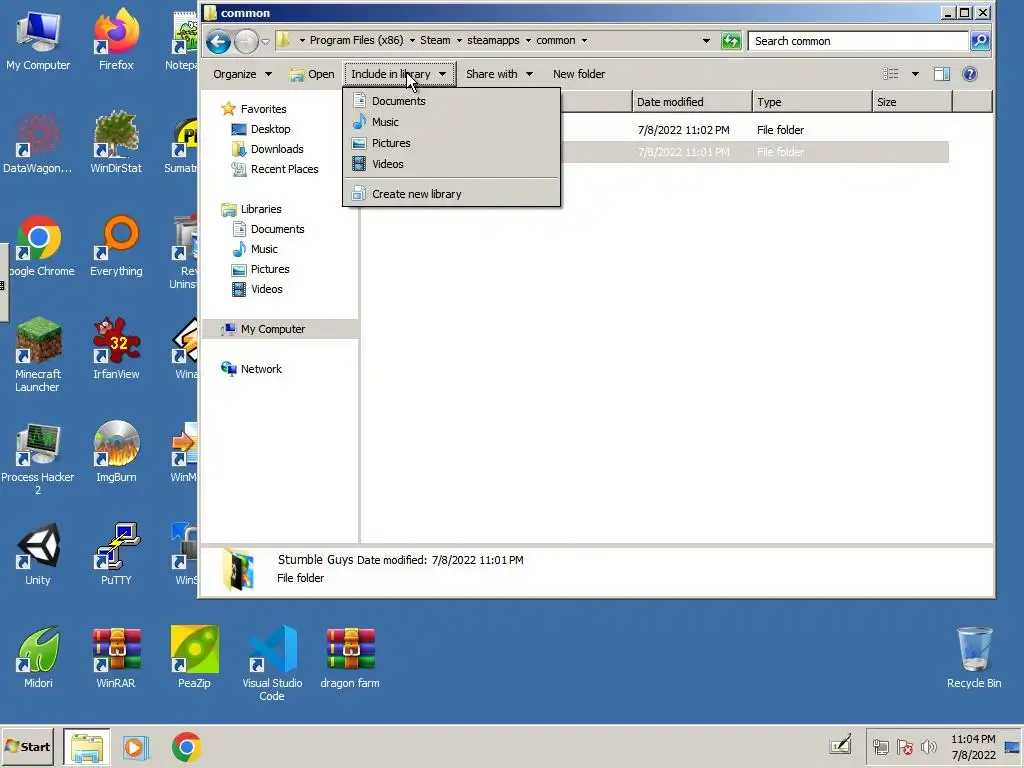The height and width of the screenshot is (768, 1024).
Task: Choose Music in the library dropdown menu
Action: pyautogui.click(x=452, y=121)
